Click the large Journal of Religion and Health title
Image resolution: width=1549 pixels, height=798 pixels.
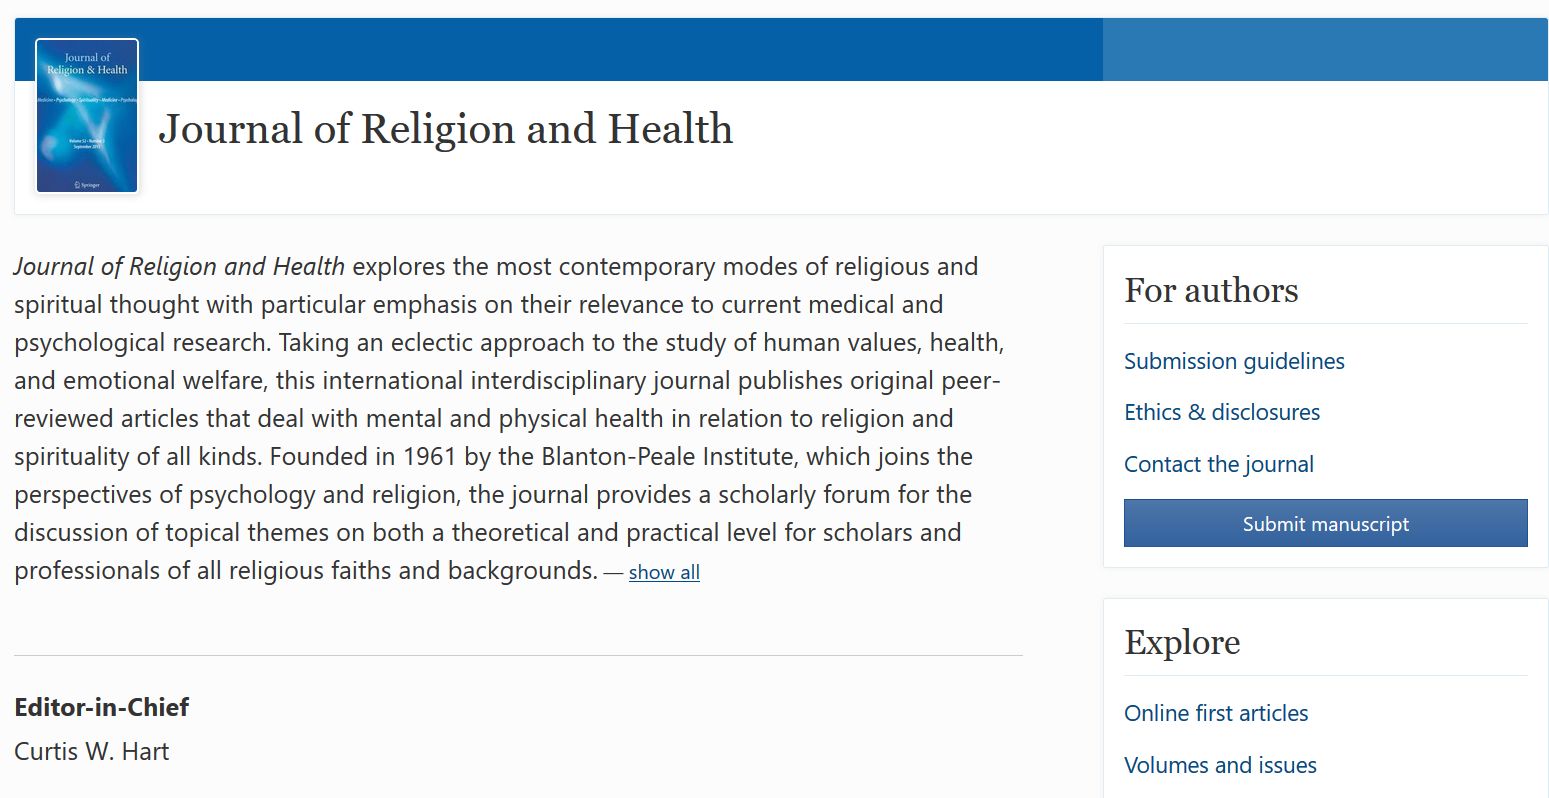pos(446,129)
